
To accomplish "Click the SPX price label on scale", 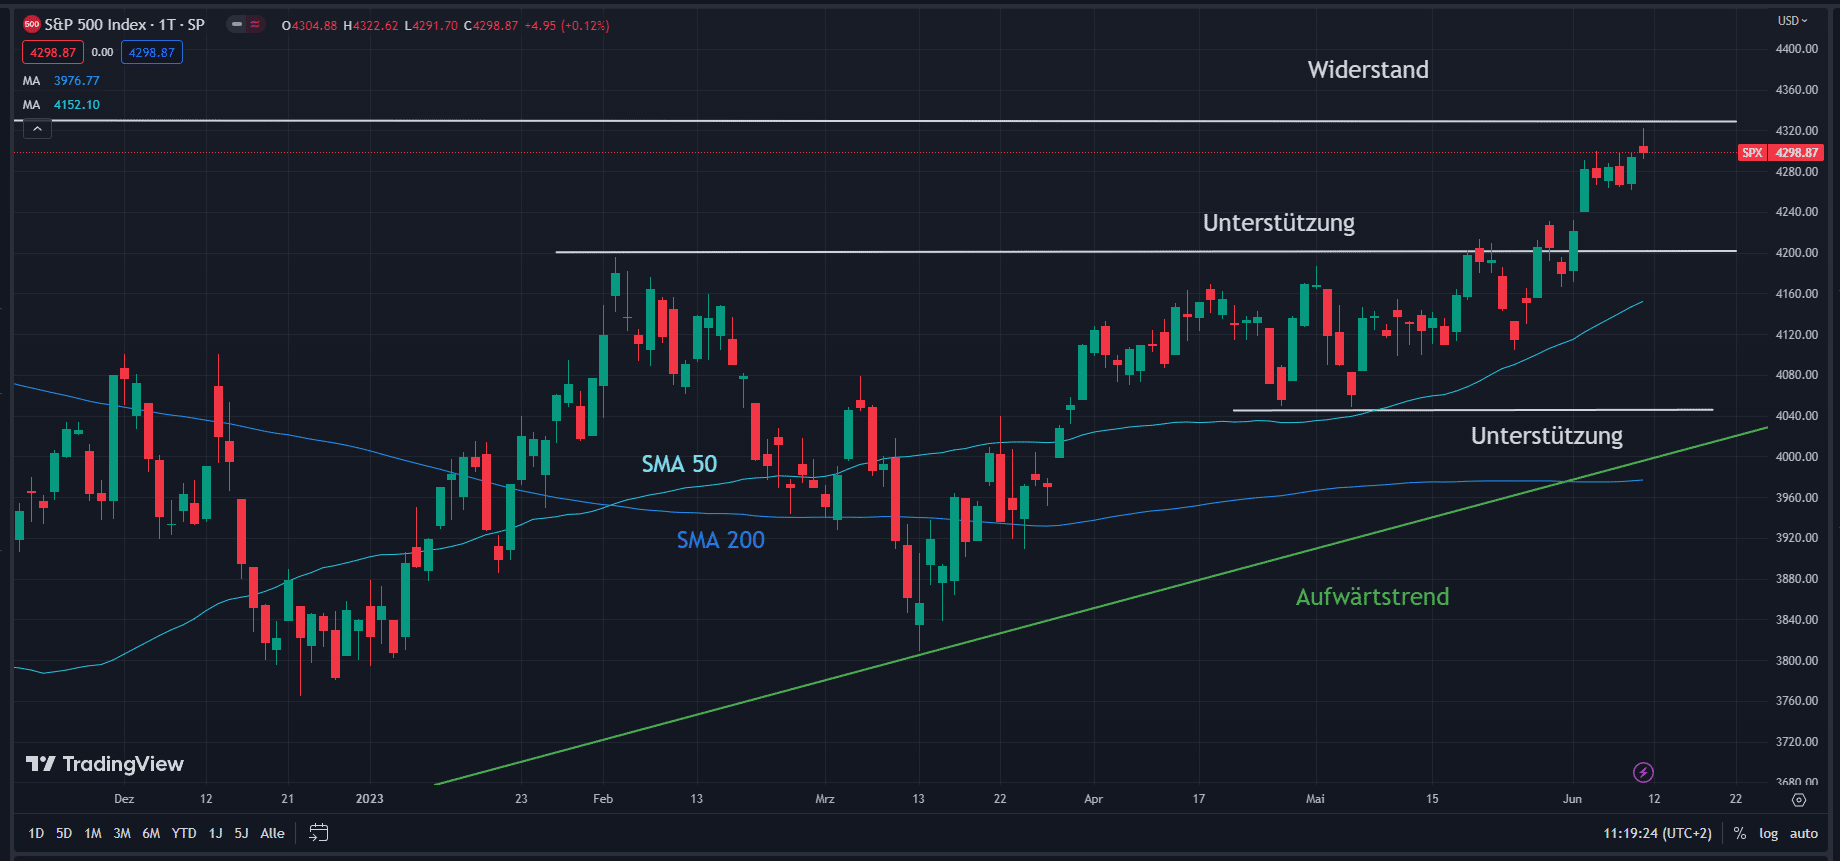I will pyautogui.click(x=1781, y=153).
